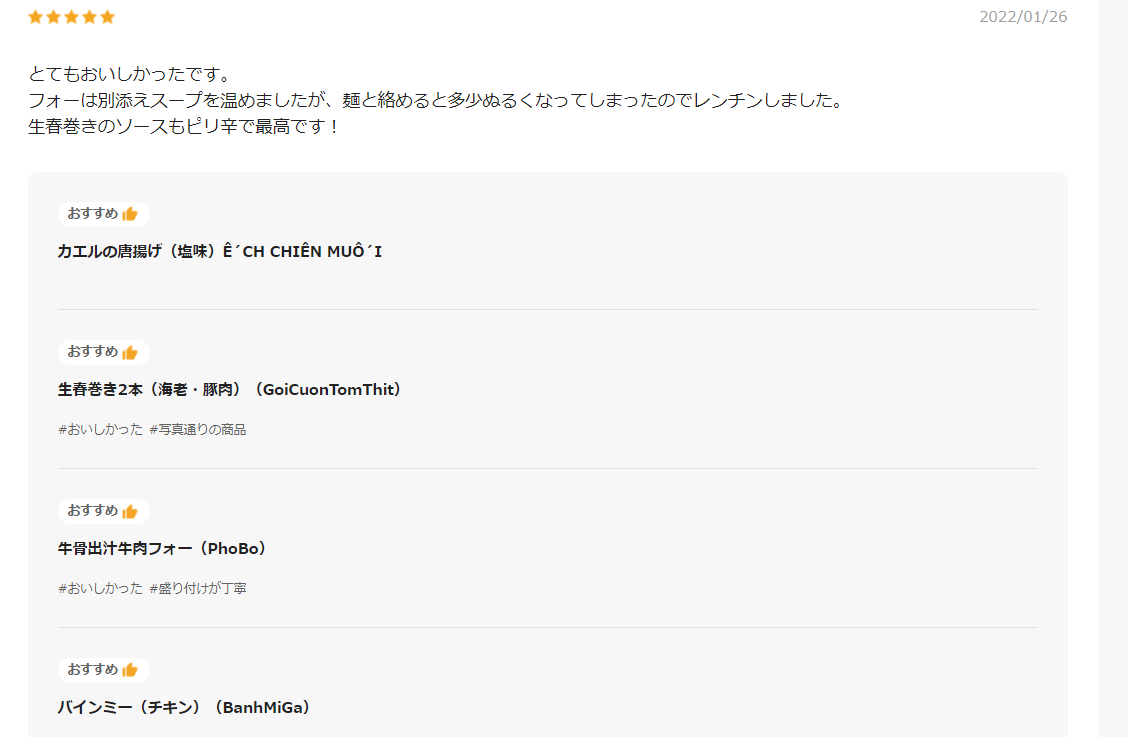Open カエルの唐揚げ（塩味）menu item
This screenshot has width=1128, height=737.
click(x=219, y=251)
